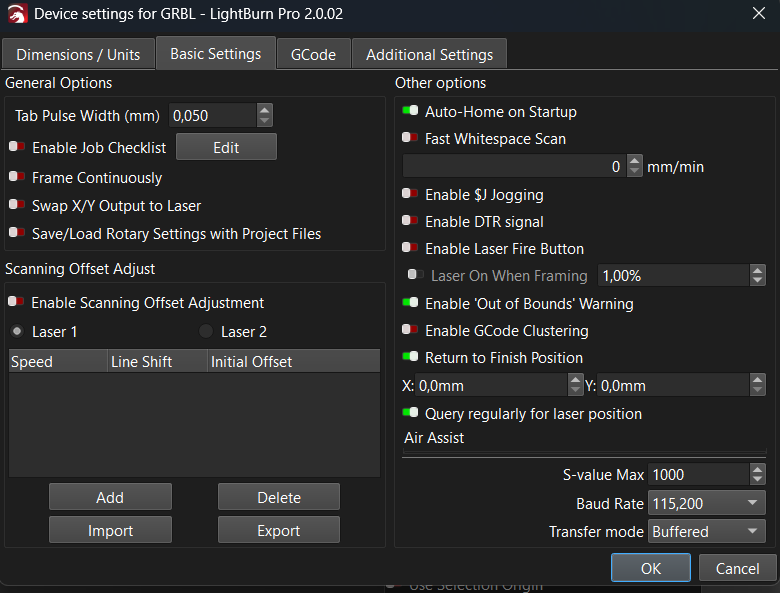Decrease Y finish position down arrow
Image resolution: width=780 pixels, height=593 pixels.
758,391
